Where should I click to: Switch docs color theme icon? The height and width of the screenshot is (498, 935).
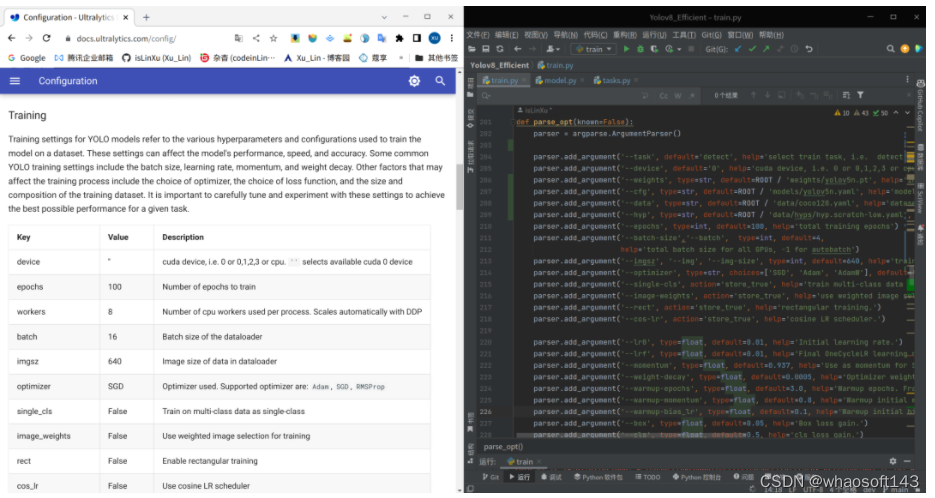coord(414,81)
